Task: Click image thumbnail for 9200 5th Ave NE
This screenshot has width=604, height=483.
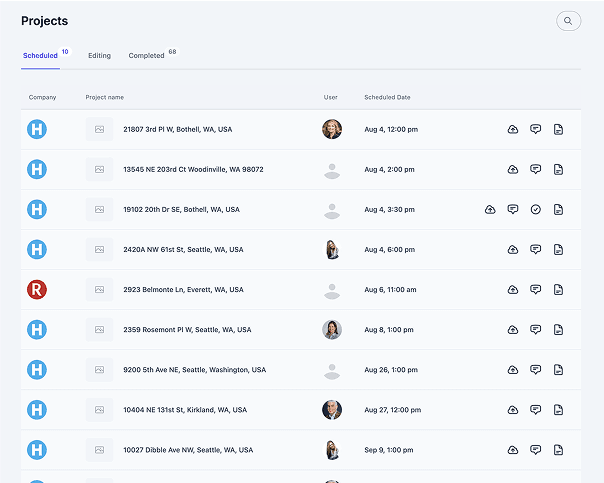Action: (99, 370)
